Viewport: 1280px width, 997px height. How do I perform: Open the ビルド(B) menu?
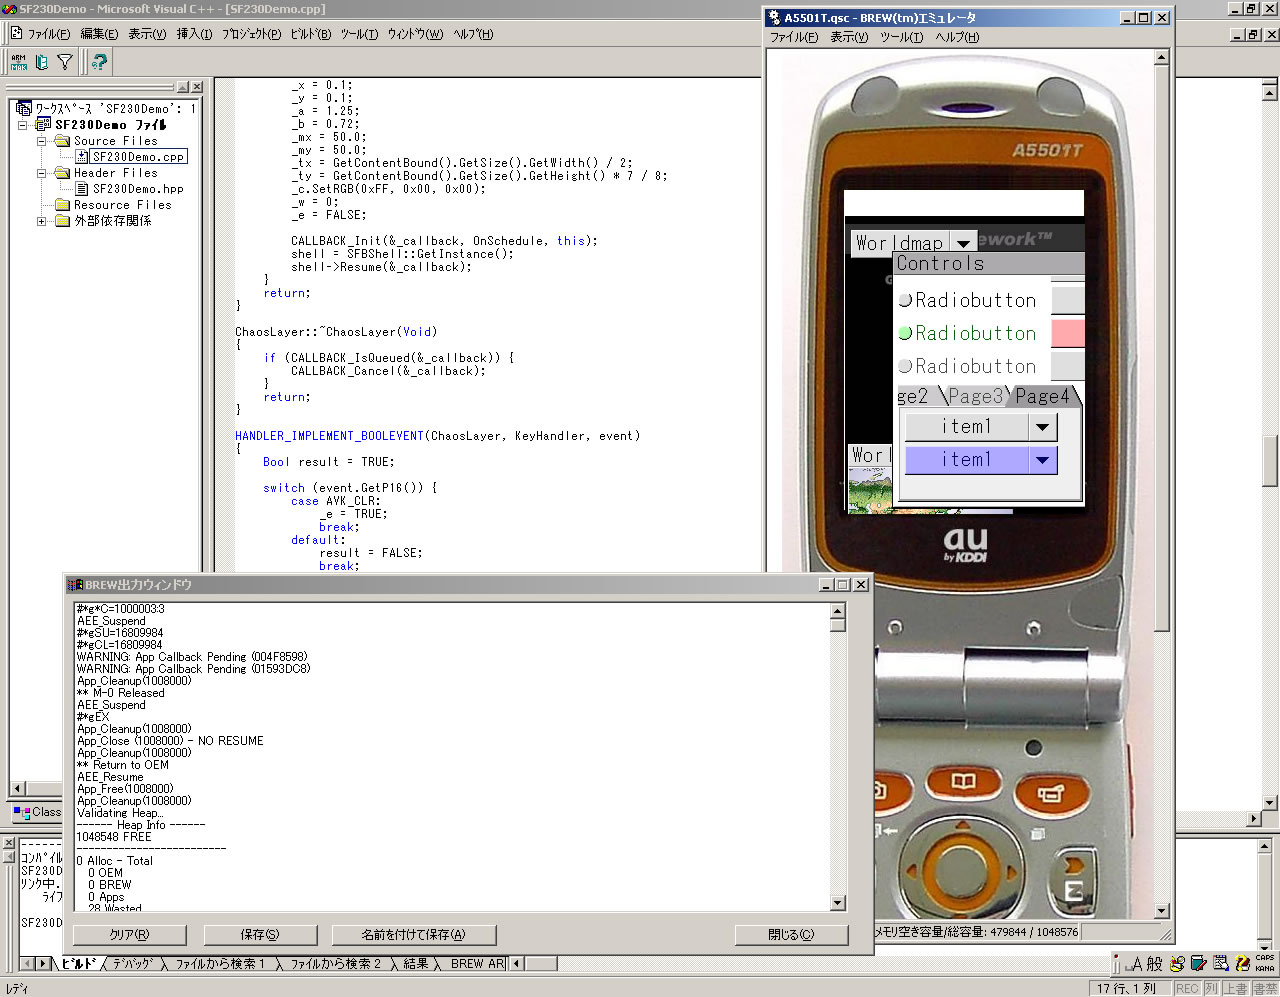310,34
